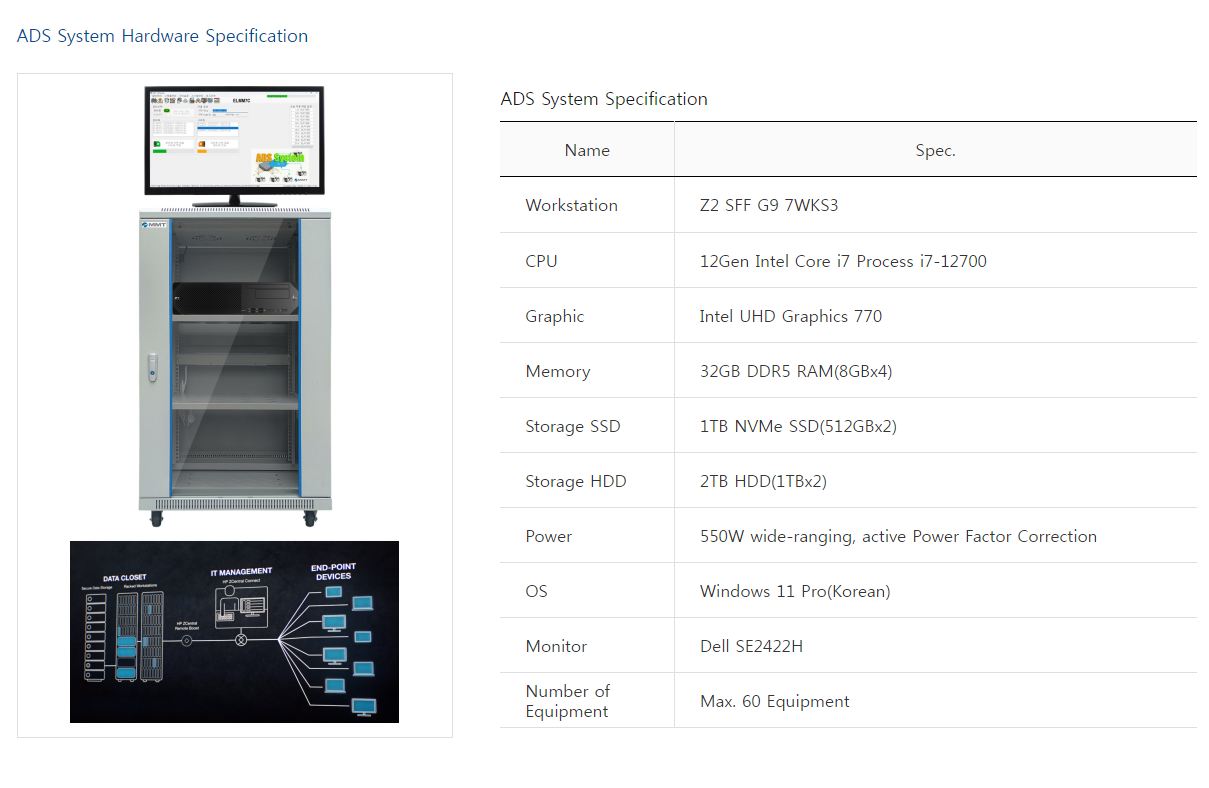Click the Spec. column header
The width and height of the screenshot is (1209, 788).
pos(935,150)
